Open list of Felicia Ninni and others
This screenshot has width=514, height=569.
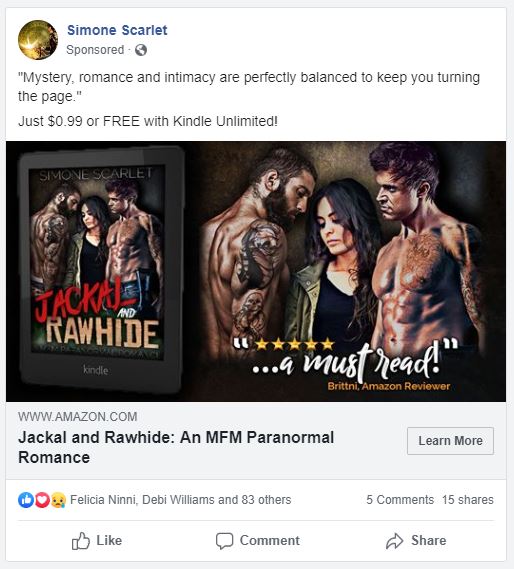tap(180, 500)
